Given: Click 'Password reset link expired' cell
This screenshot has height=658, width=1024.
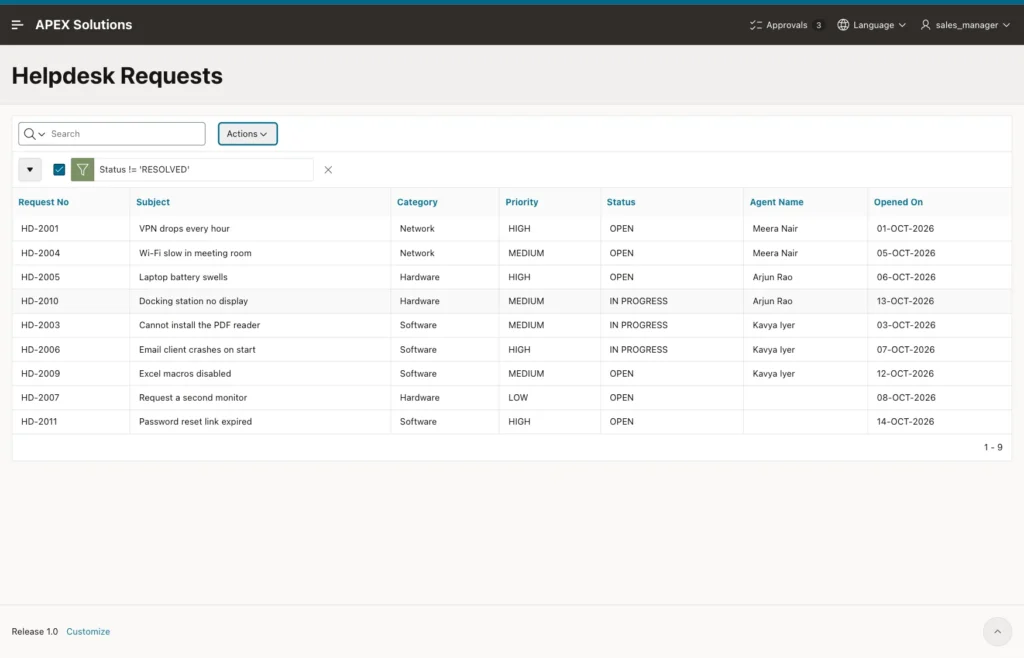Looking at the screenshot, I should (260, 422).
